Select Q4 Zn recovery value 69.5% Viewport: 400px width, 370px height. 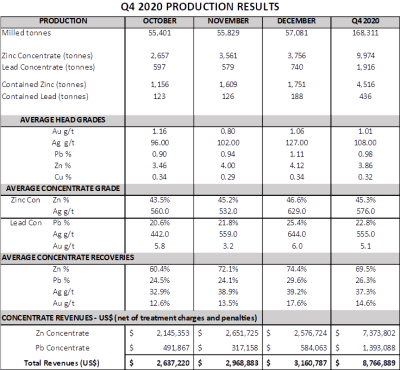[365, 269]
